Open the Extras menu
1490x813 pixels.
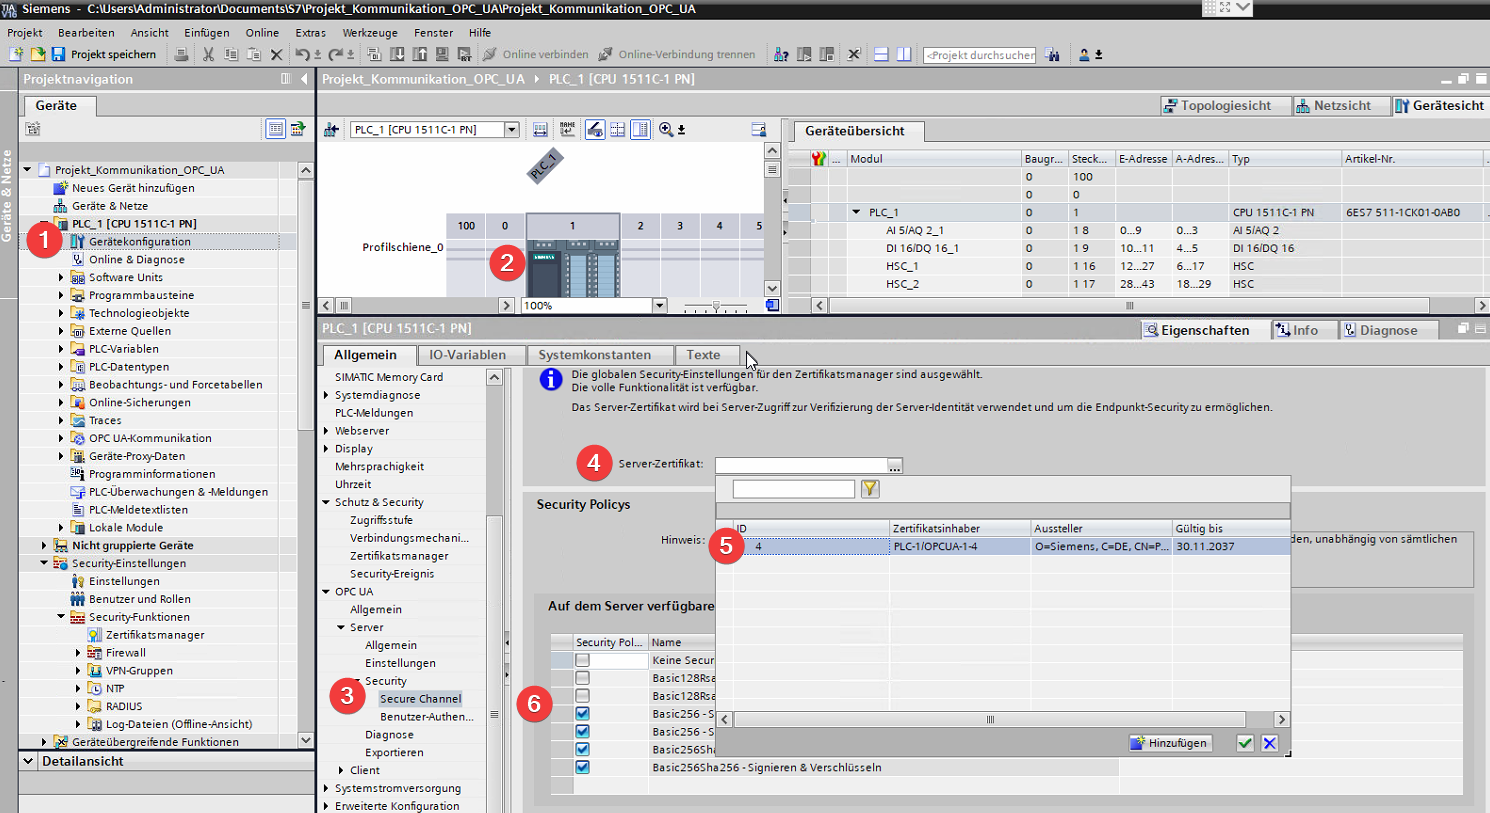point(311,32)
